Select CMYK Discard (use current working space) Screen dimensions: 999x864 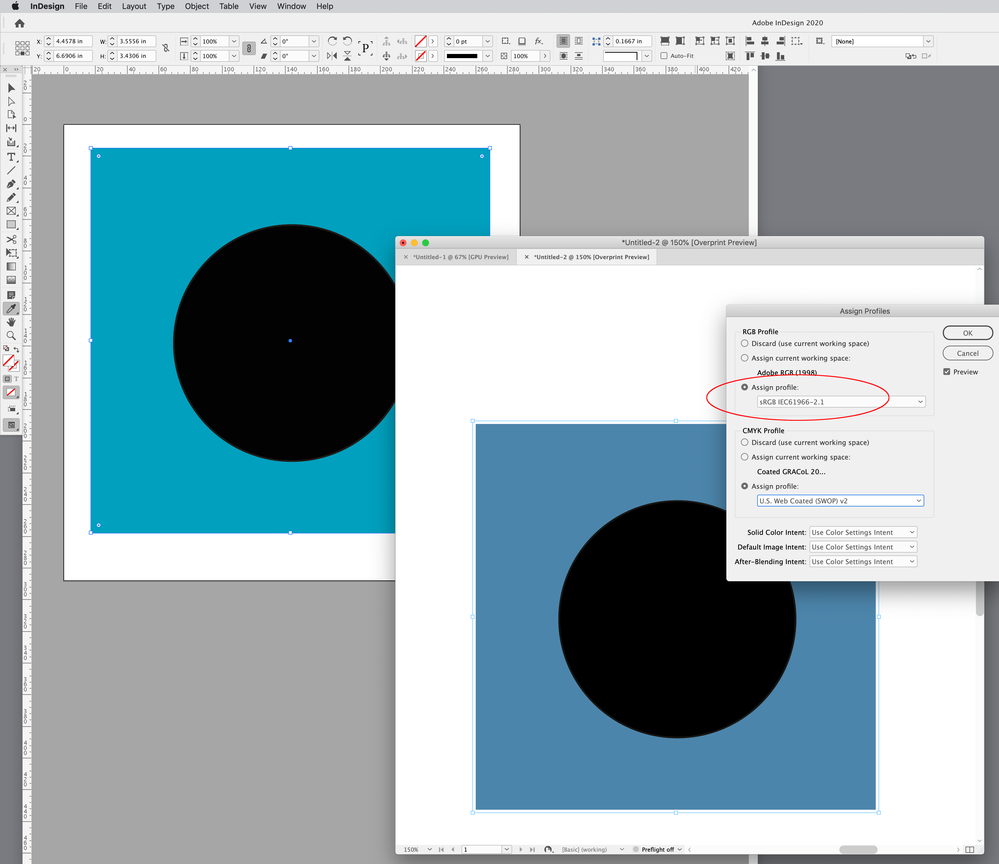[x=744, y=442]
